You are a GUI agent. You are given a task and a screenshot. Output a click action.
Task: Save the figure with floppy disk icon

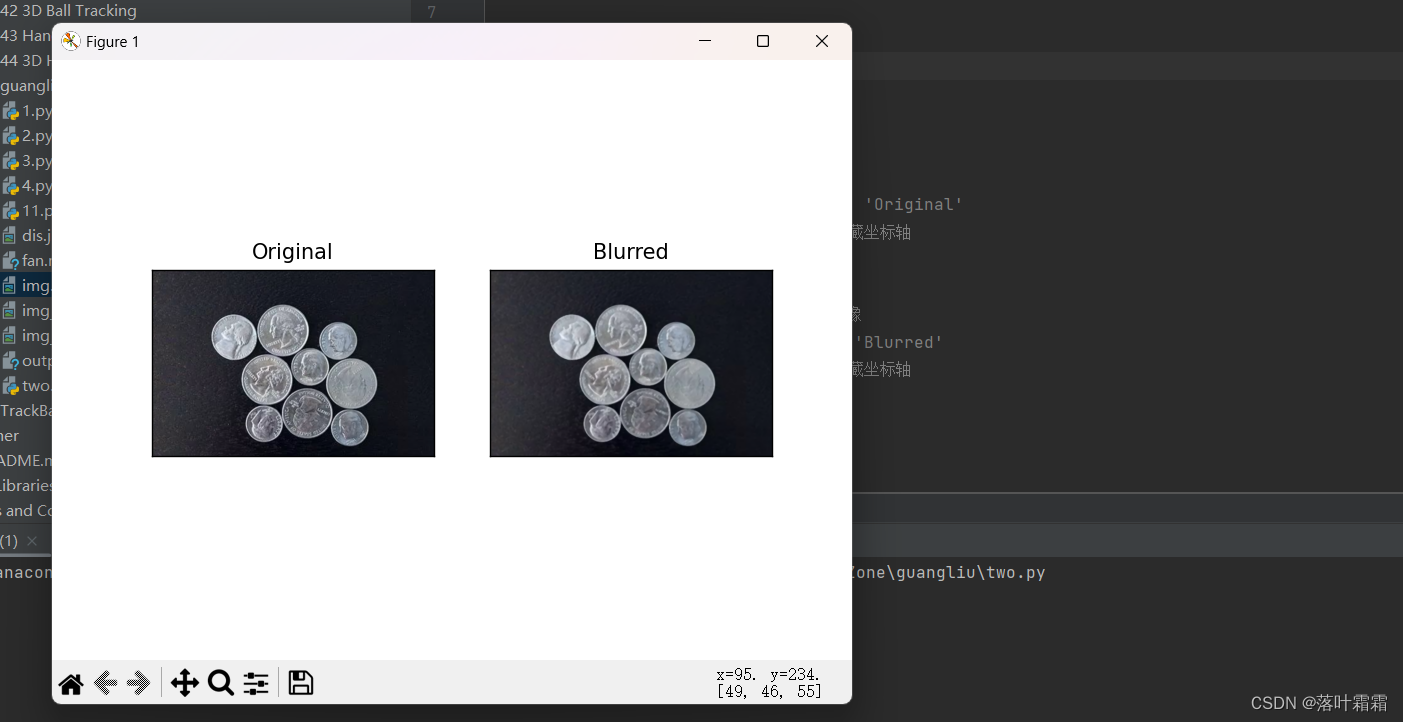click(x=301, y=683)
